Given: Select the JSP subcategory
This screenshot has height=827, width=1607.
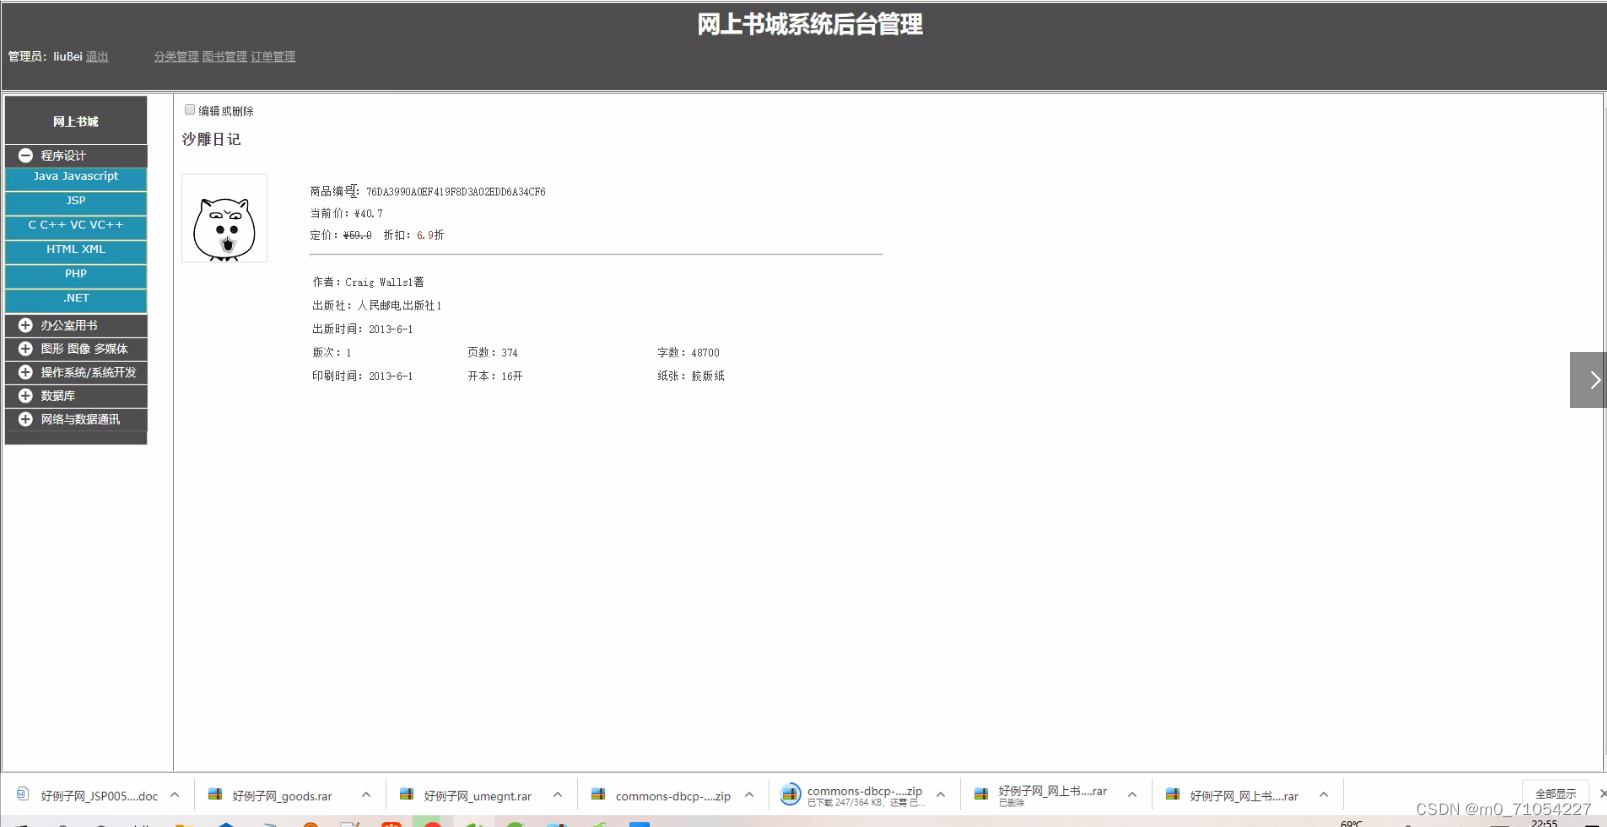Looking at the screenshot, I should (x=76, y=201).
